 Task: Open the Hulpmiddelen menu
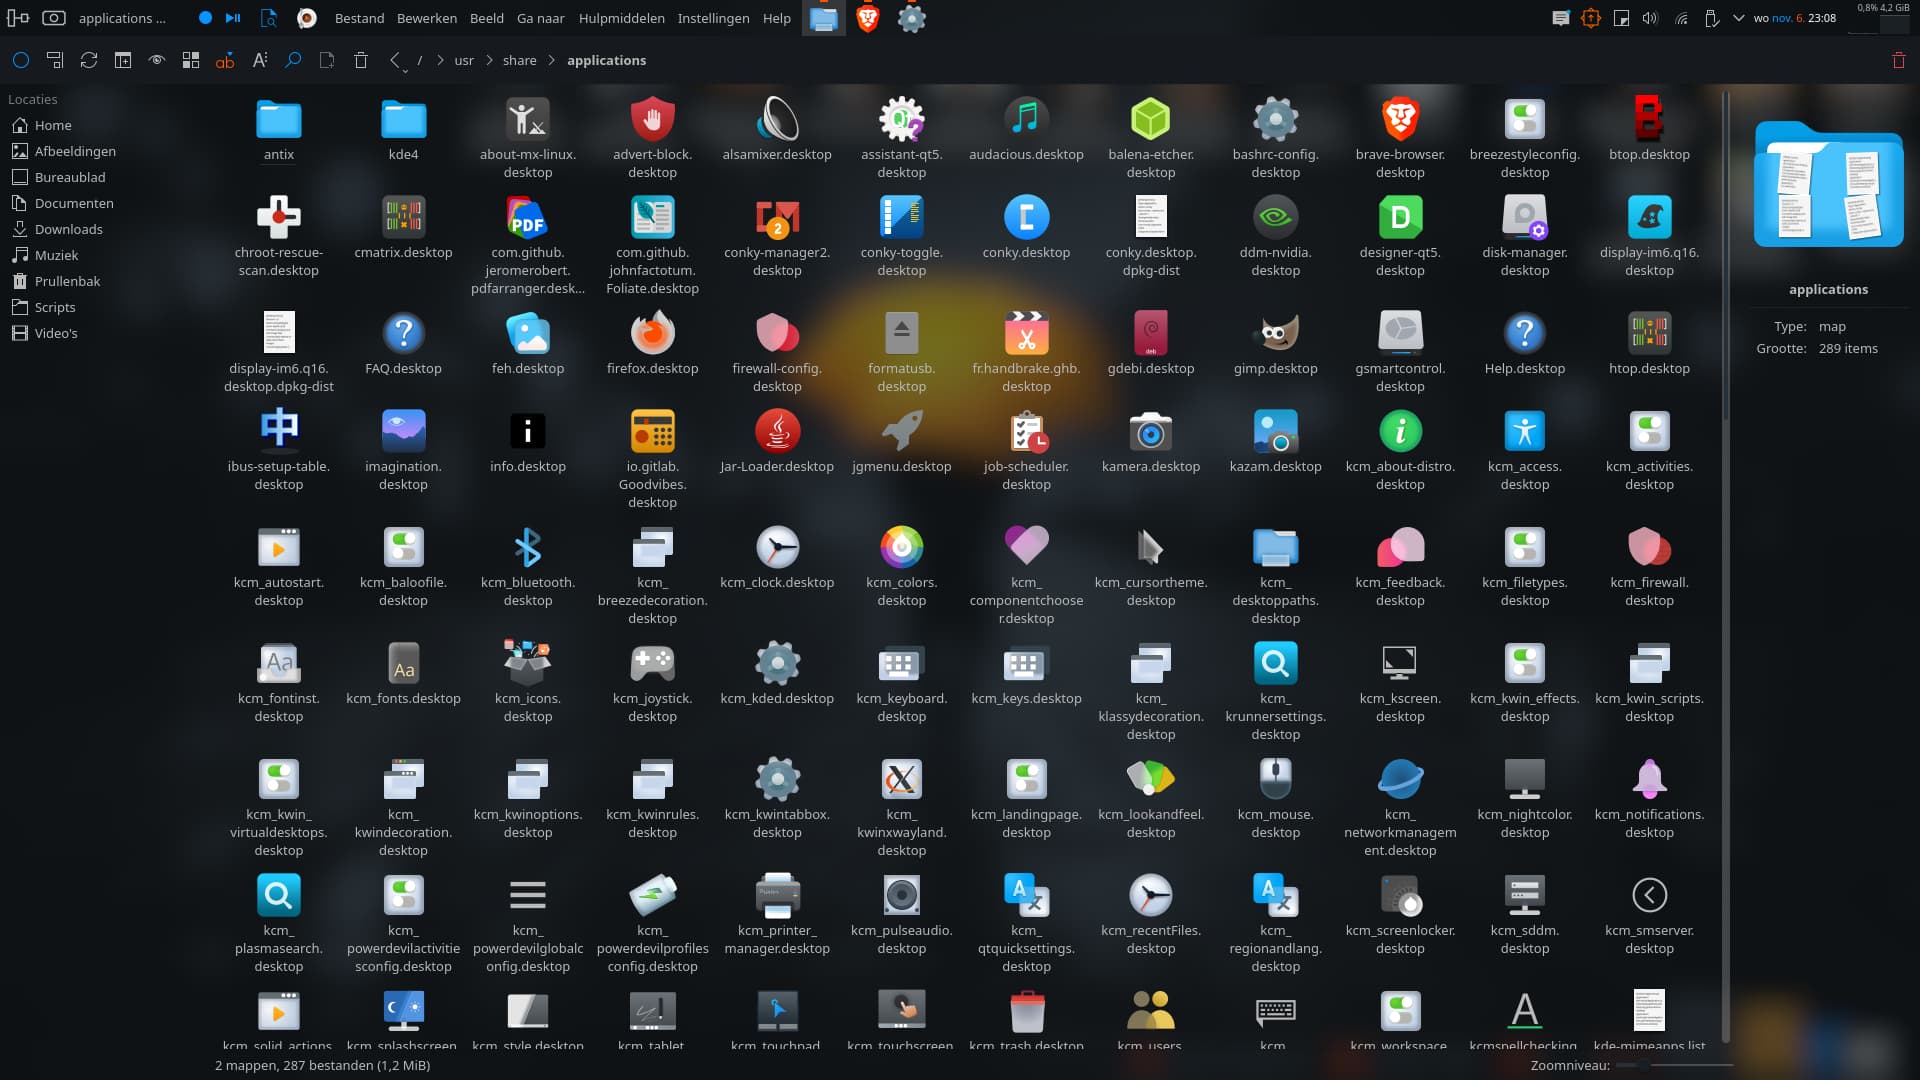(x=621, y=18)
